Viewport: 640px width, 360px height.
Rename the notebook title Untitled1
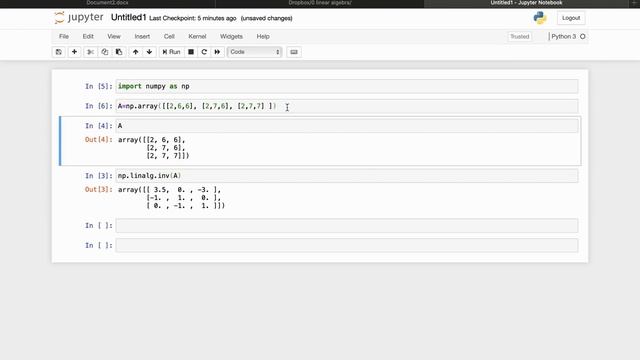pyautogui.click(x=128, y=18)
